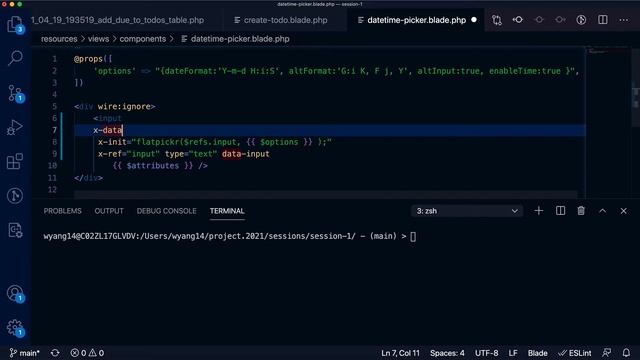
Task: Click the go to previous change icon
Action: coord(518,20)
